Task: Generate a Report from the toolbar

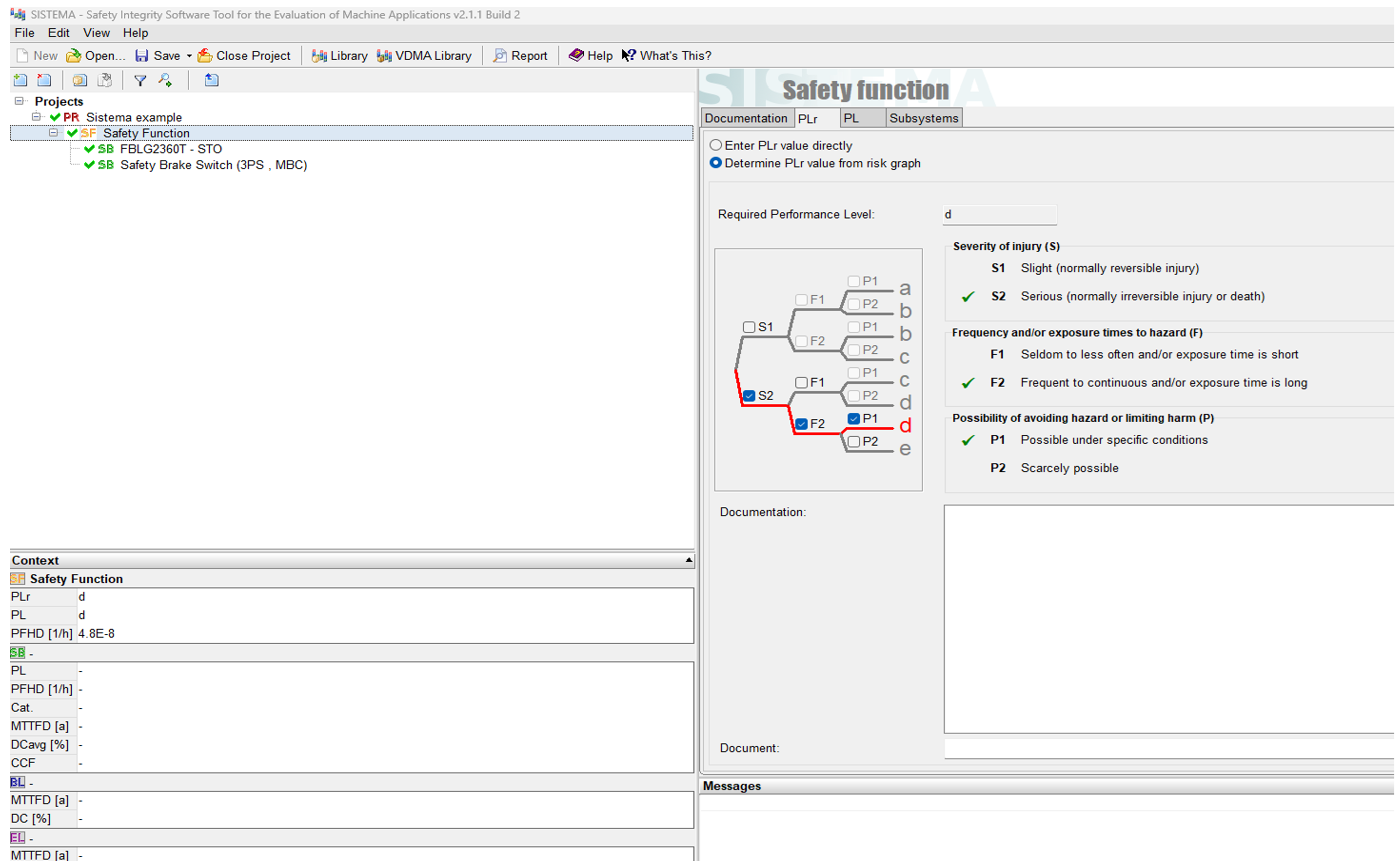Action: [520, 56]
